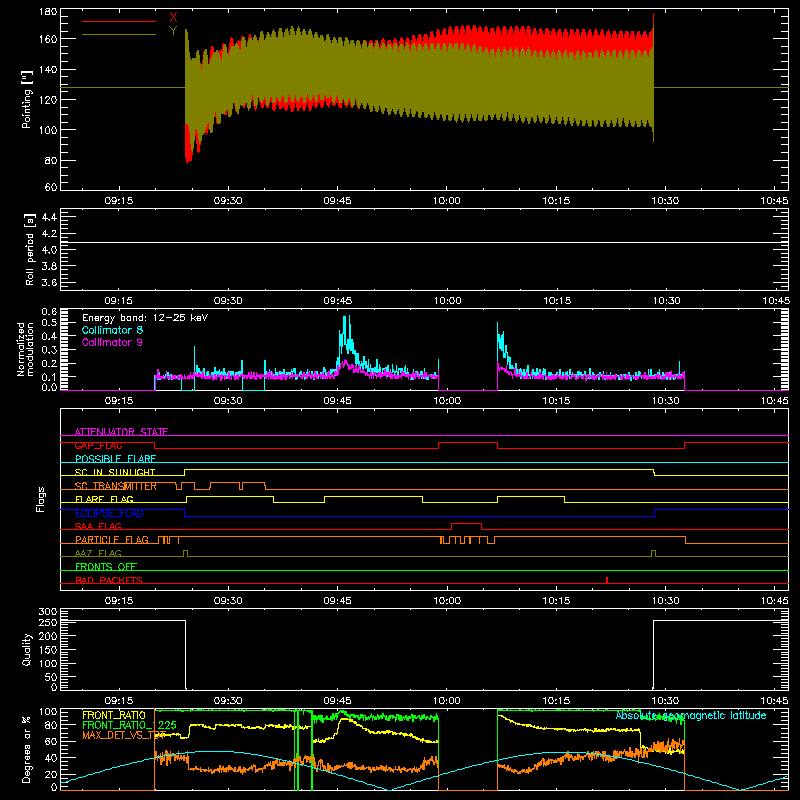The height and width of the screenshot is (800, 800).
Task: Click the 10:30 time label under Quality plot
Action: click(x=665, y=701)
